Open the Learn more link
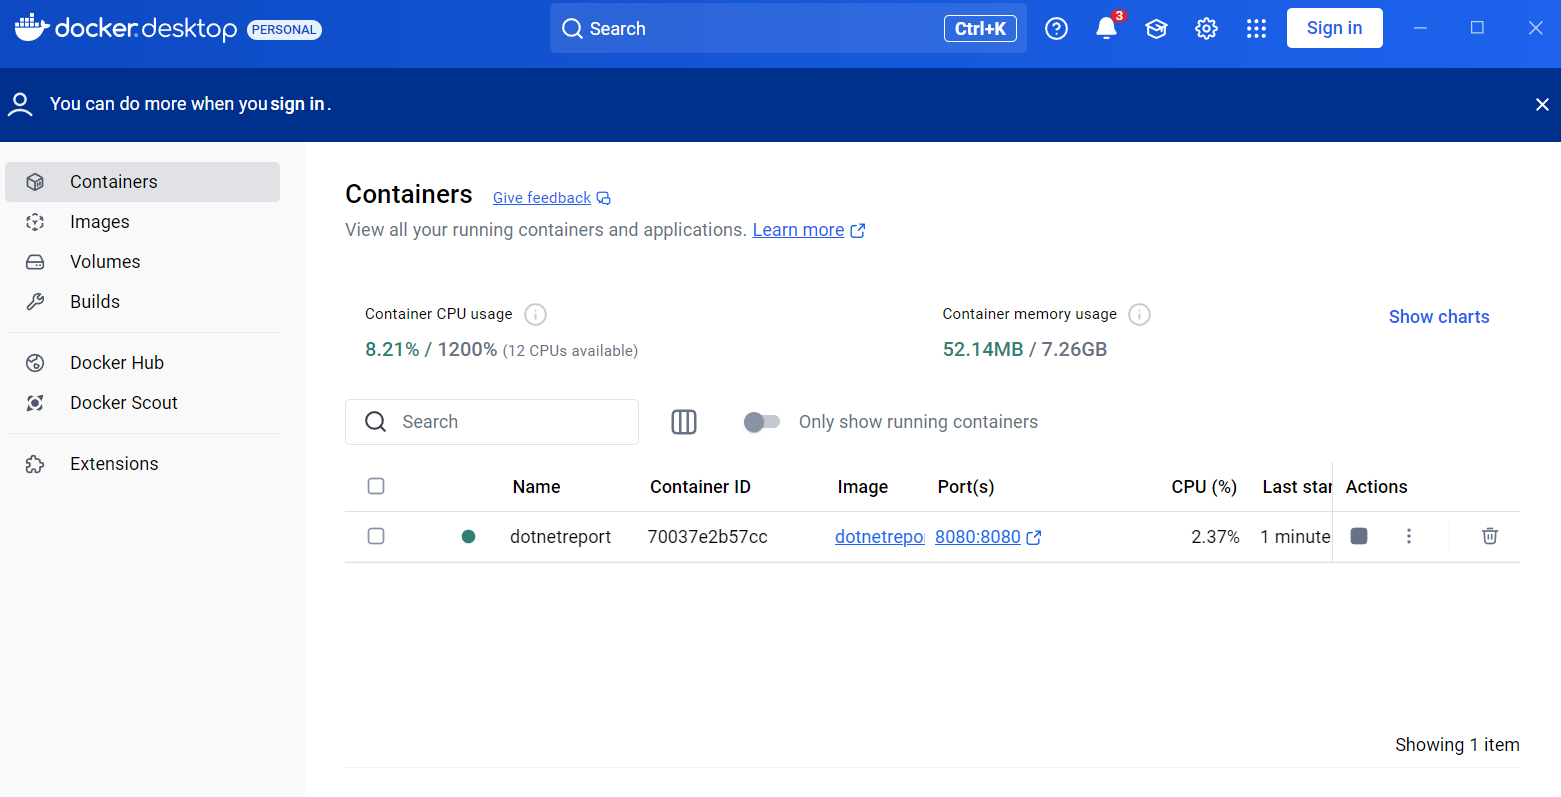This screenshot has height=797, width=1561. pos(798,230)
